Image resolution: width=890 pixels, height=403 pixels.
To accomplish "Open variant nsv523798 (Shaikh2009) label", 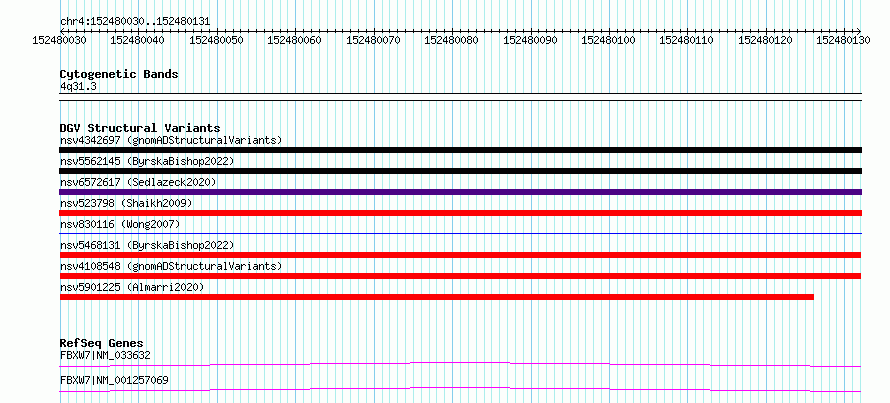I will (x=126, y=203).
